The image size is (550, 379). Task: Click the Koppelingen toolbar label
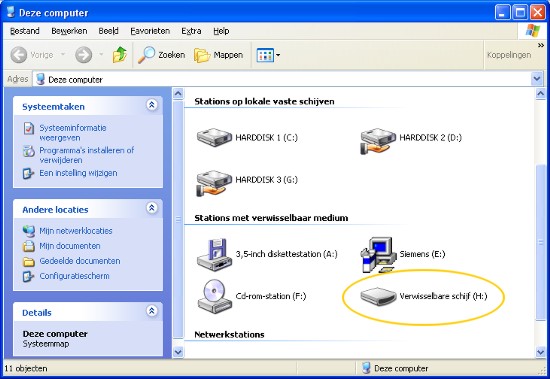[509, 55]
